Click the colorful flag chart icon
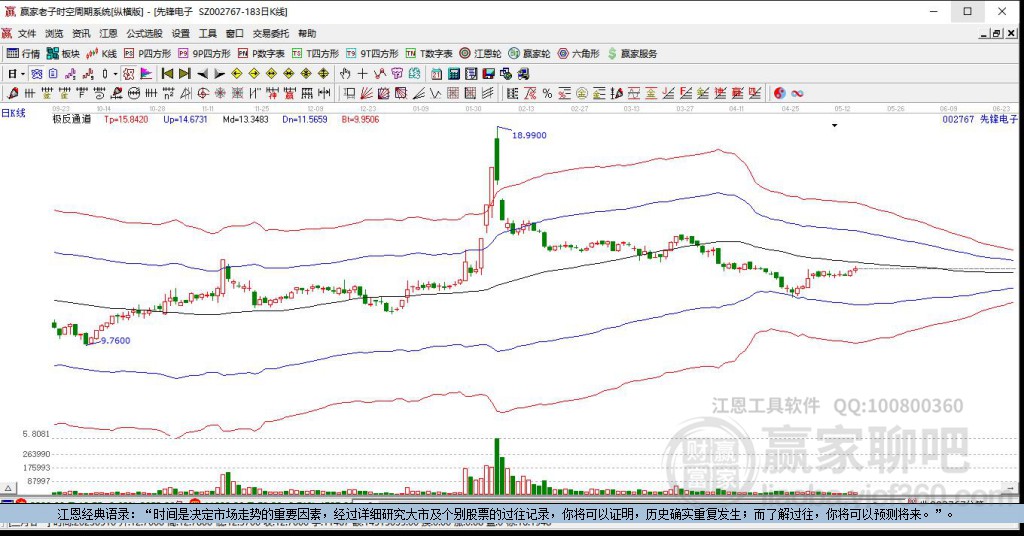The image size is (1024, 536). point(145,74)
